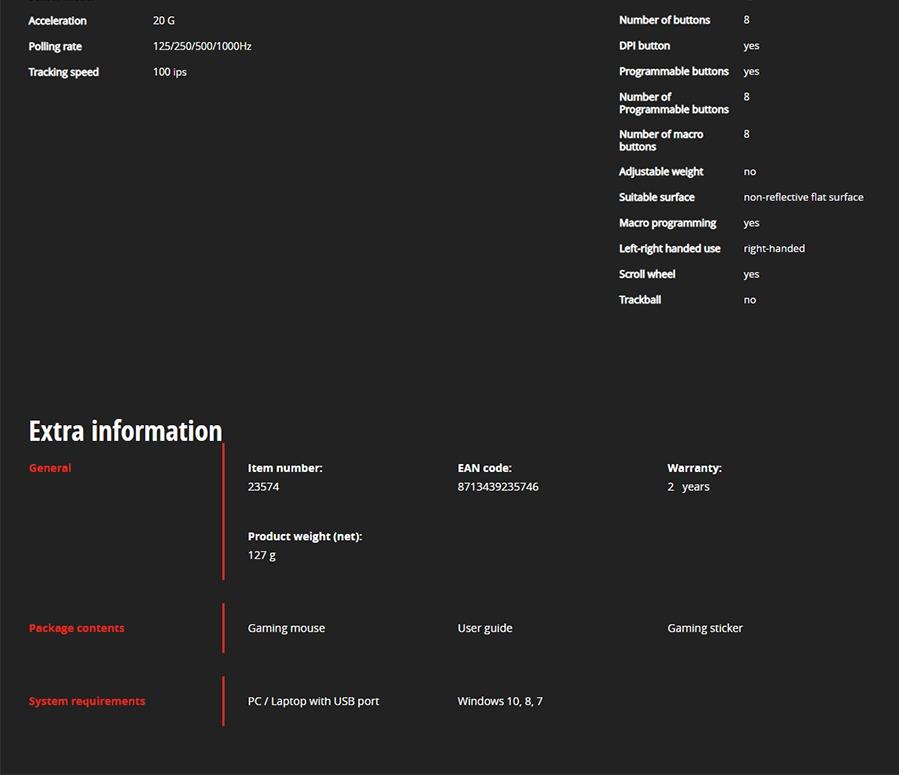Image resolution: width=899 pixels, height=775 pixels.
Task: Click the EAN code value 8713439235746
Action: pyautogui.click(x=498, y=487)
